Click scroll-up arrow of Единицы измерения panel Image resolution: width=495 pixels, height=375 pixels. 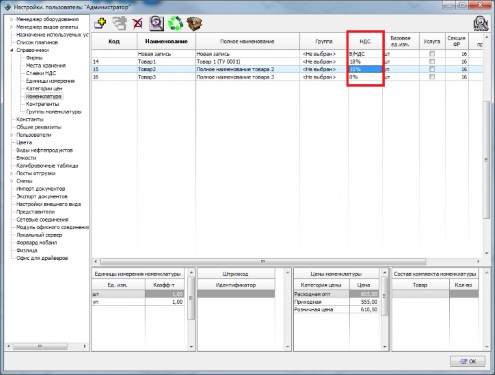pyautogui.click(x=191, y=273)
